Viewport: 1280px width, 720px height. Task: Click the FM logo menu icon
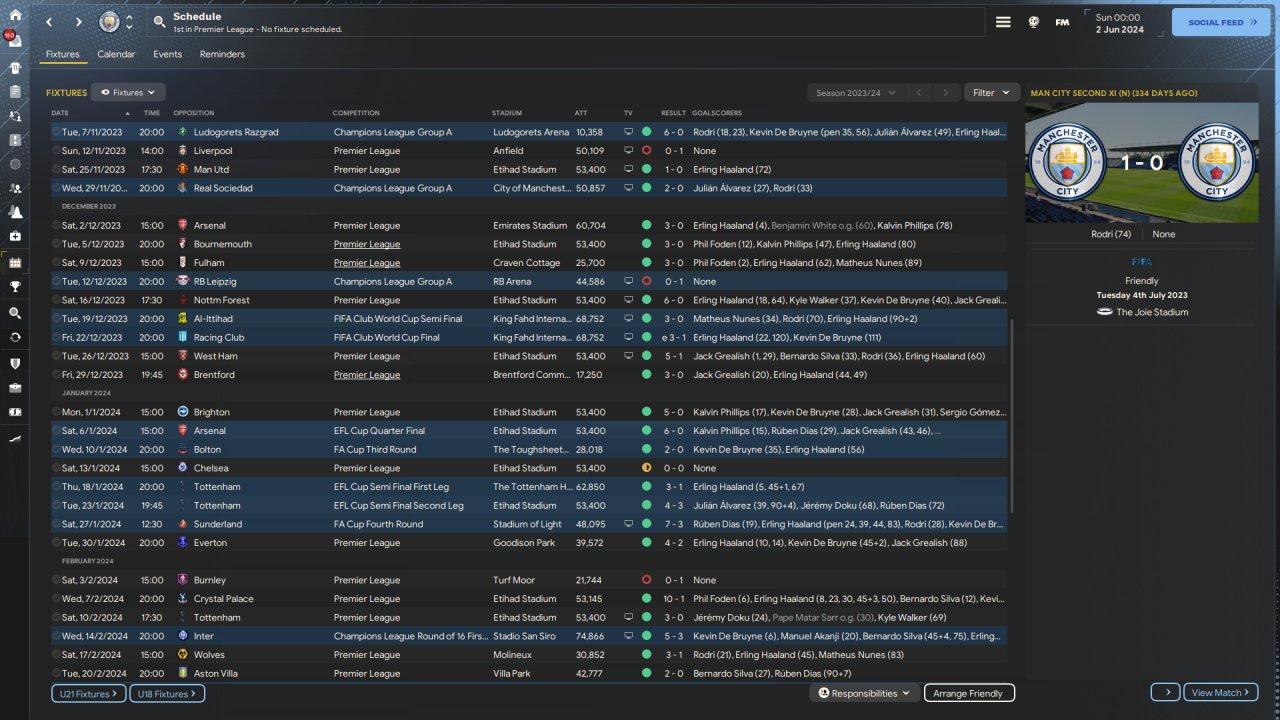tap(1062, 22)
